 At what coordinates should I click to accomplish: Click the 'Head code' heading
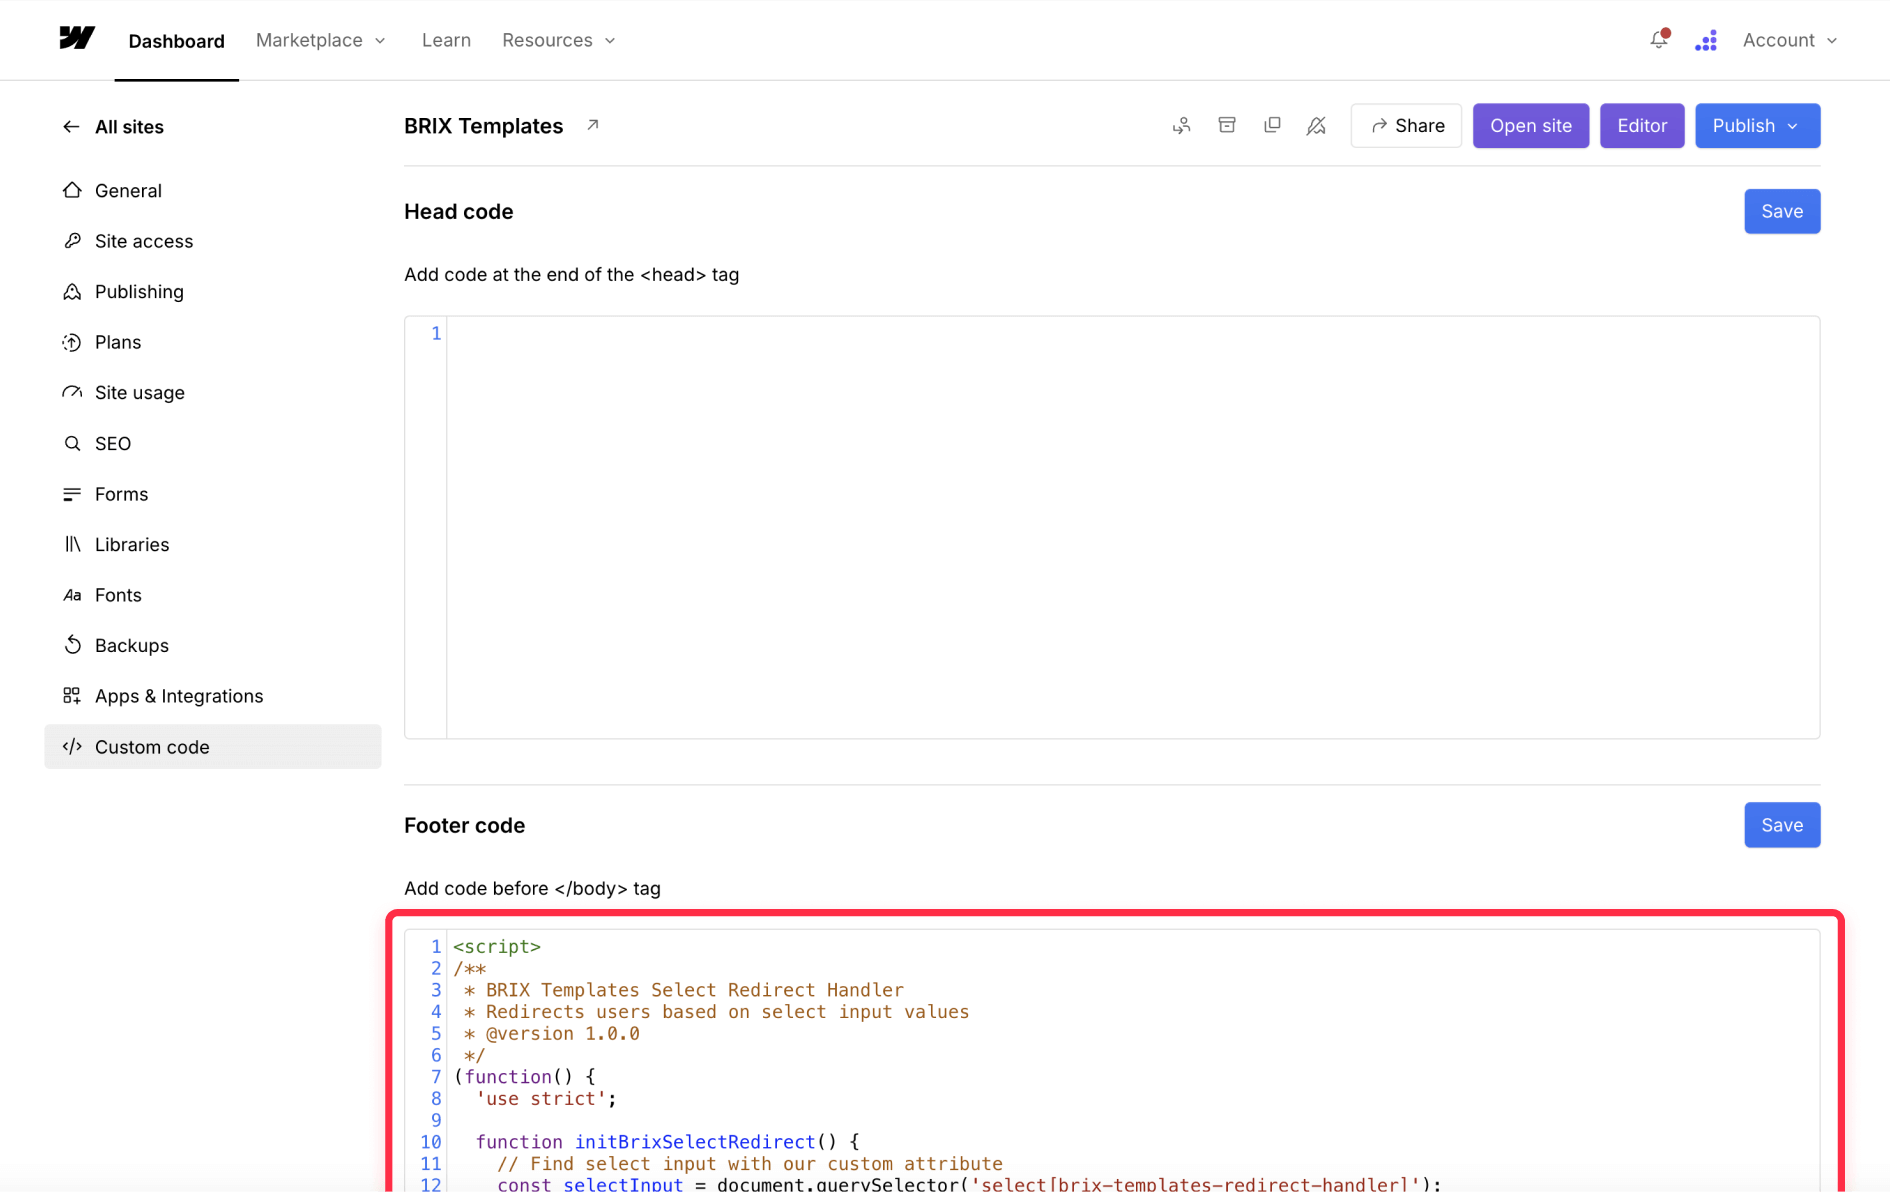[459, 212]
